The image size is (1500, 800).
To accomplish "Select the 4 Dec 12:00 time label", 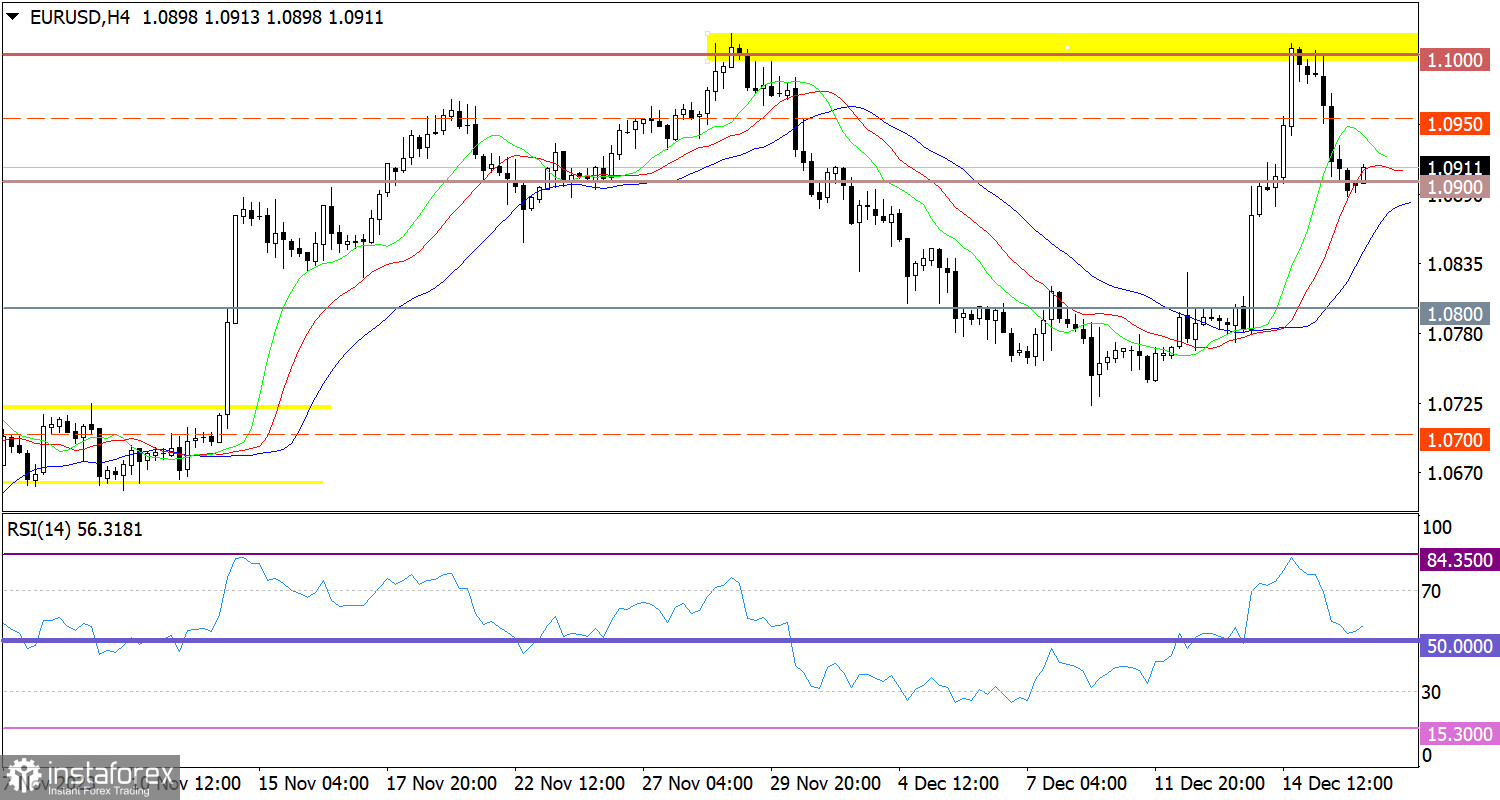I will [950, 782].
